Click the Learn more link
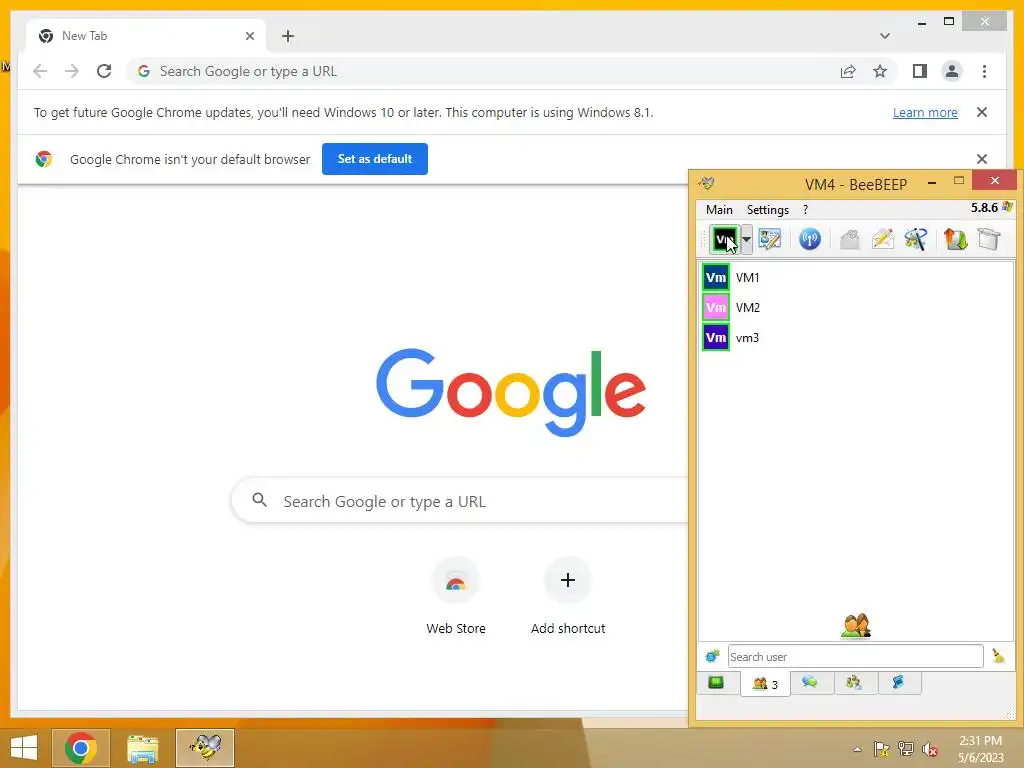Image resolution: width=1024 pixels, height=768 pixels. point(925,112)
